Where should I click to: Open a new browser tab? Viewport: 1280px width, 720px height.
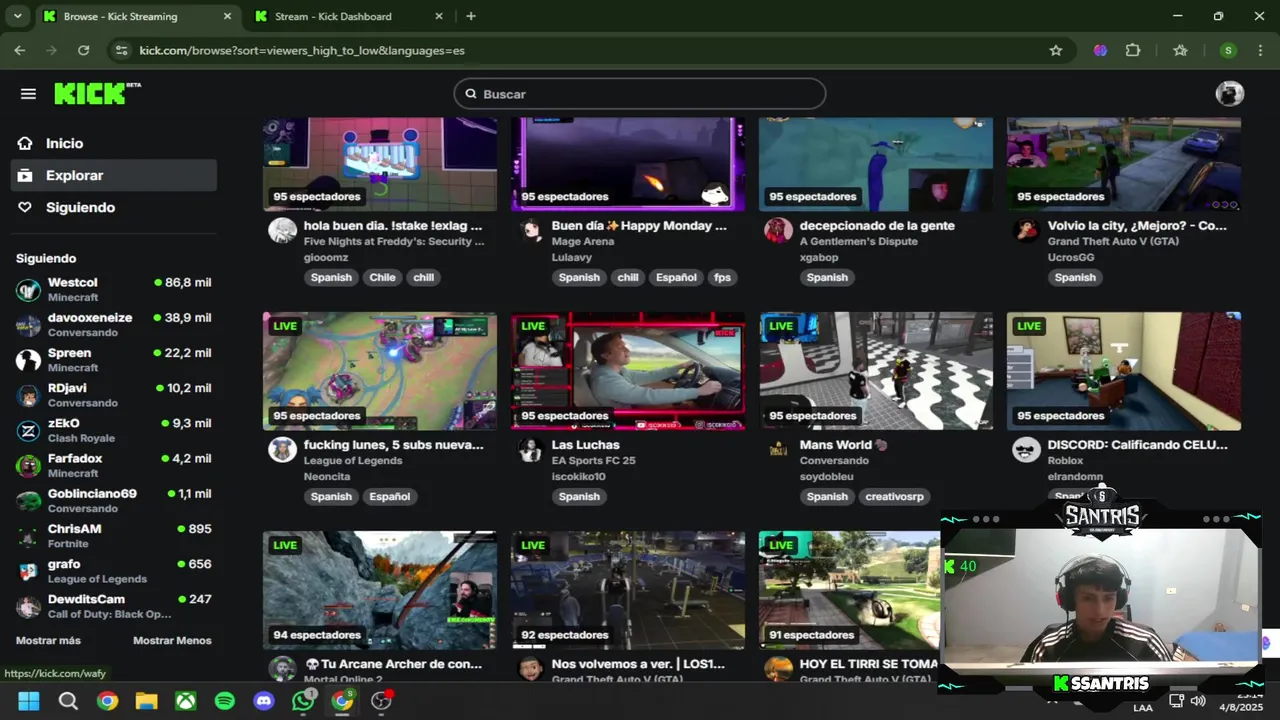click(x=471, y=16)
